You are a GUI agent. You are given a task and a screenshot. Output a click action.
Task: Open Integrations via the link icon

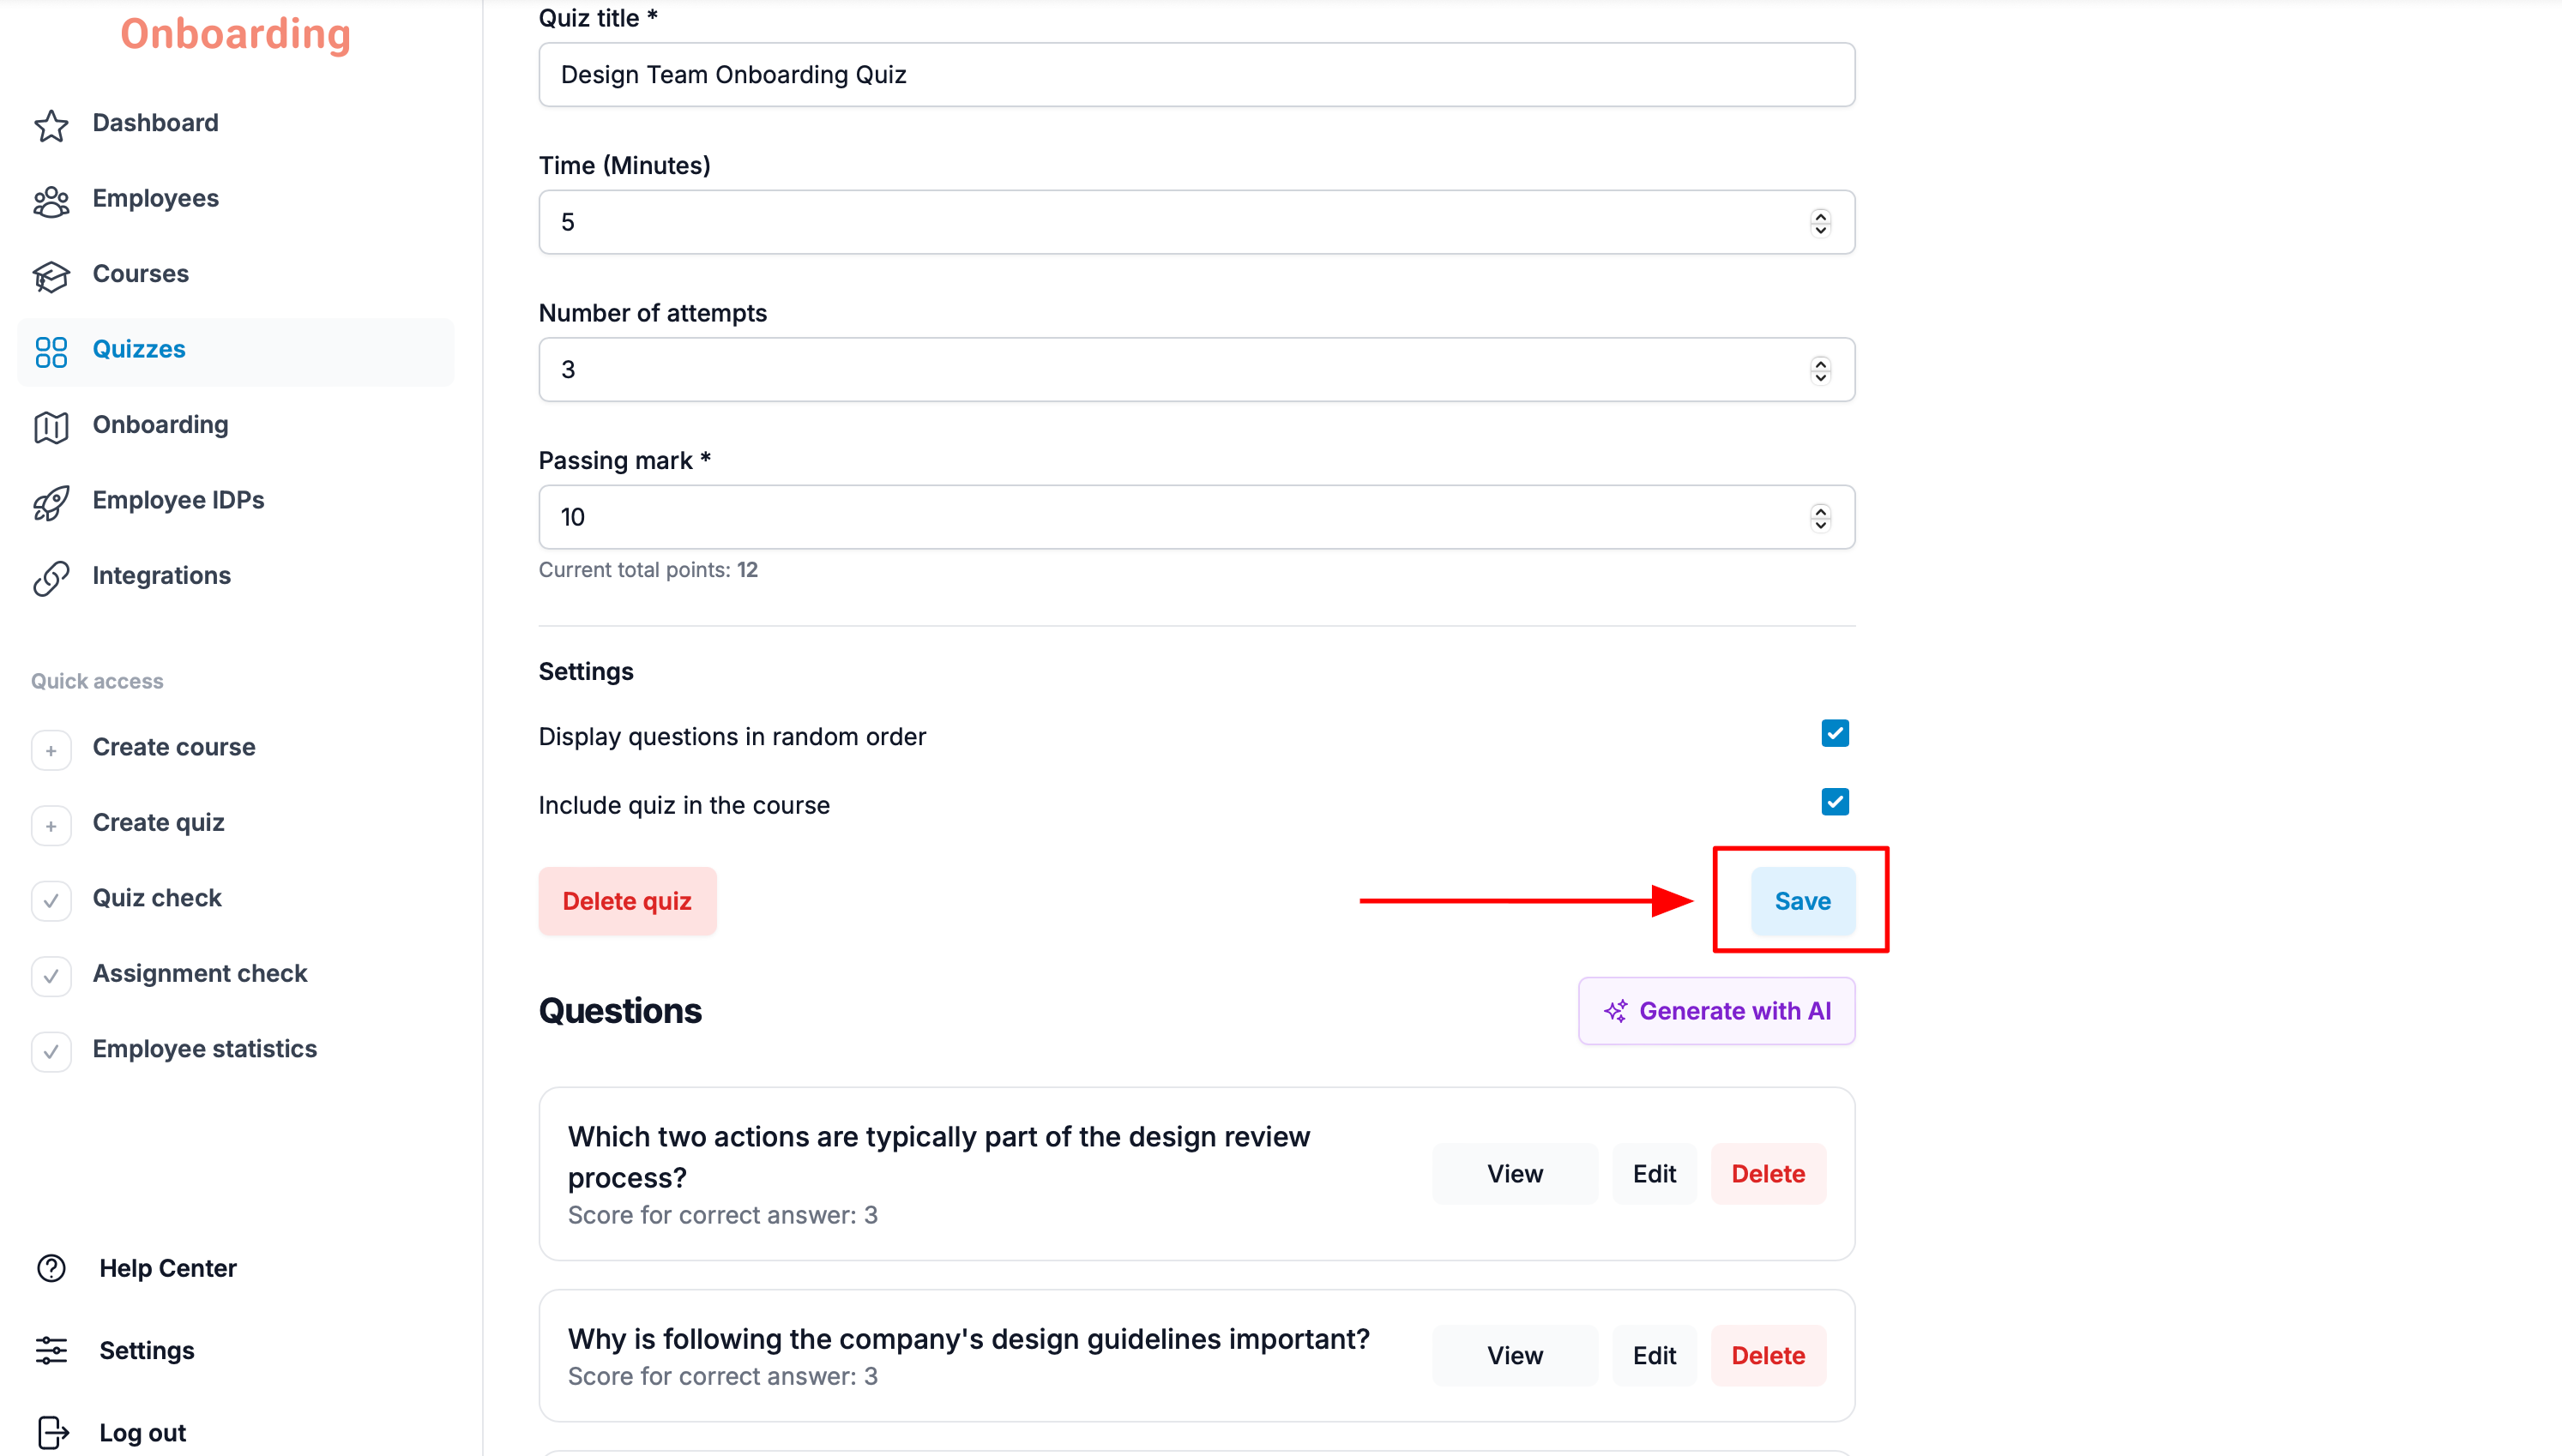pyautogui.click(x=51, y=577)
